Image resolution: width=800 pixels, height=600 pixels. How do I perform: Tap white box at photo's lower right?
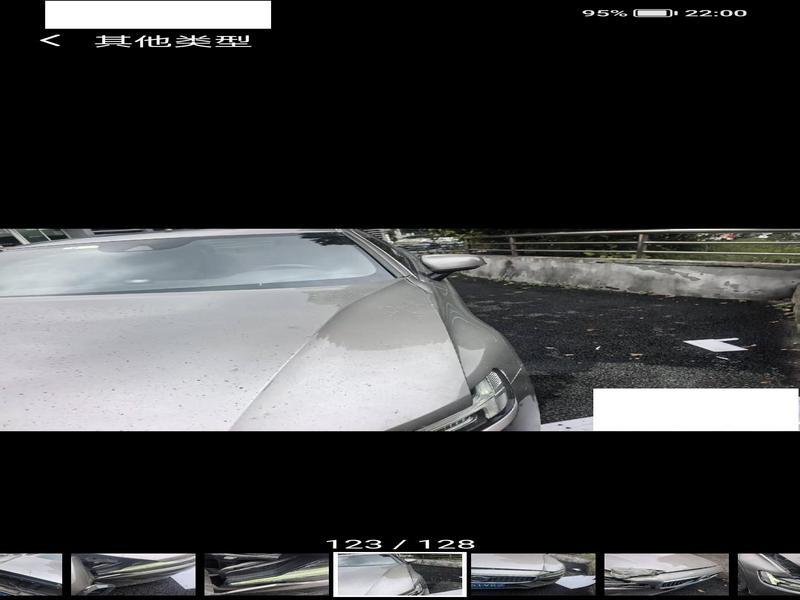click(695, 409)
